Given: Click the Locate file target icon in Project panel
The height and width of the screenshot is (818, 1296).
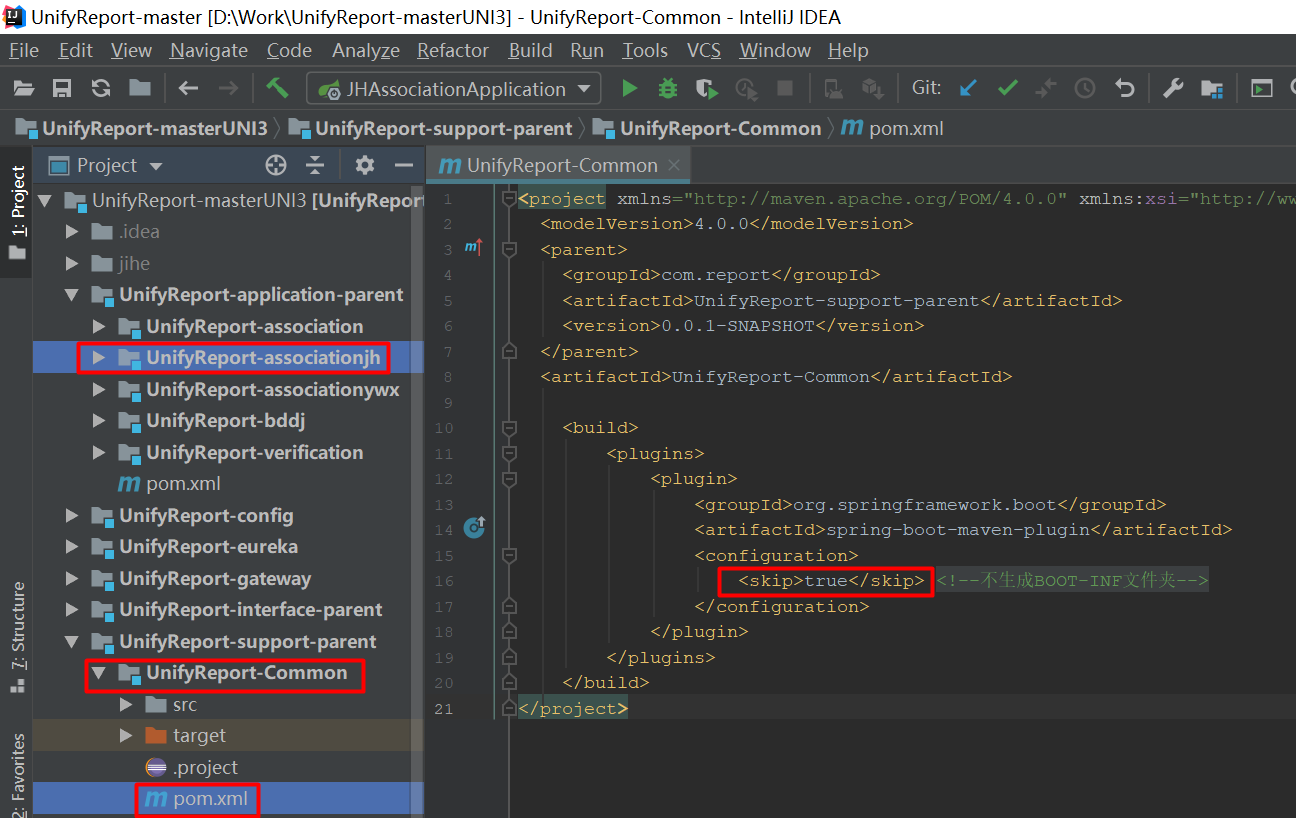Looking at the screenshot, I should coord(276,165).
